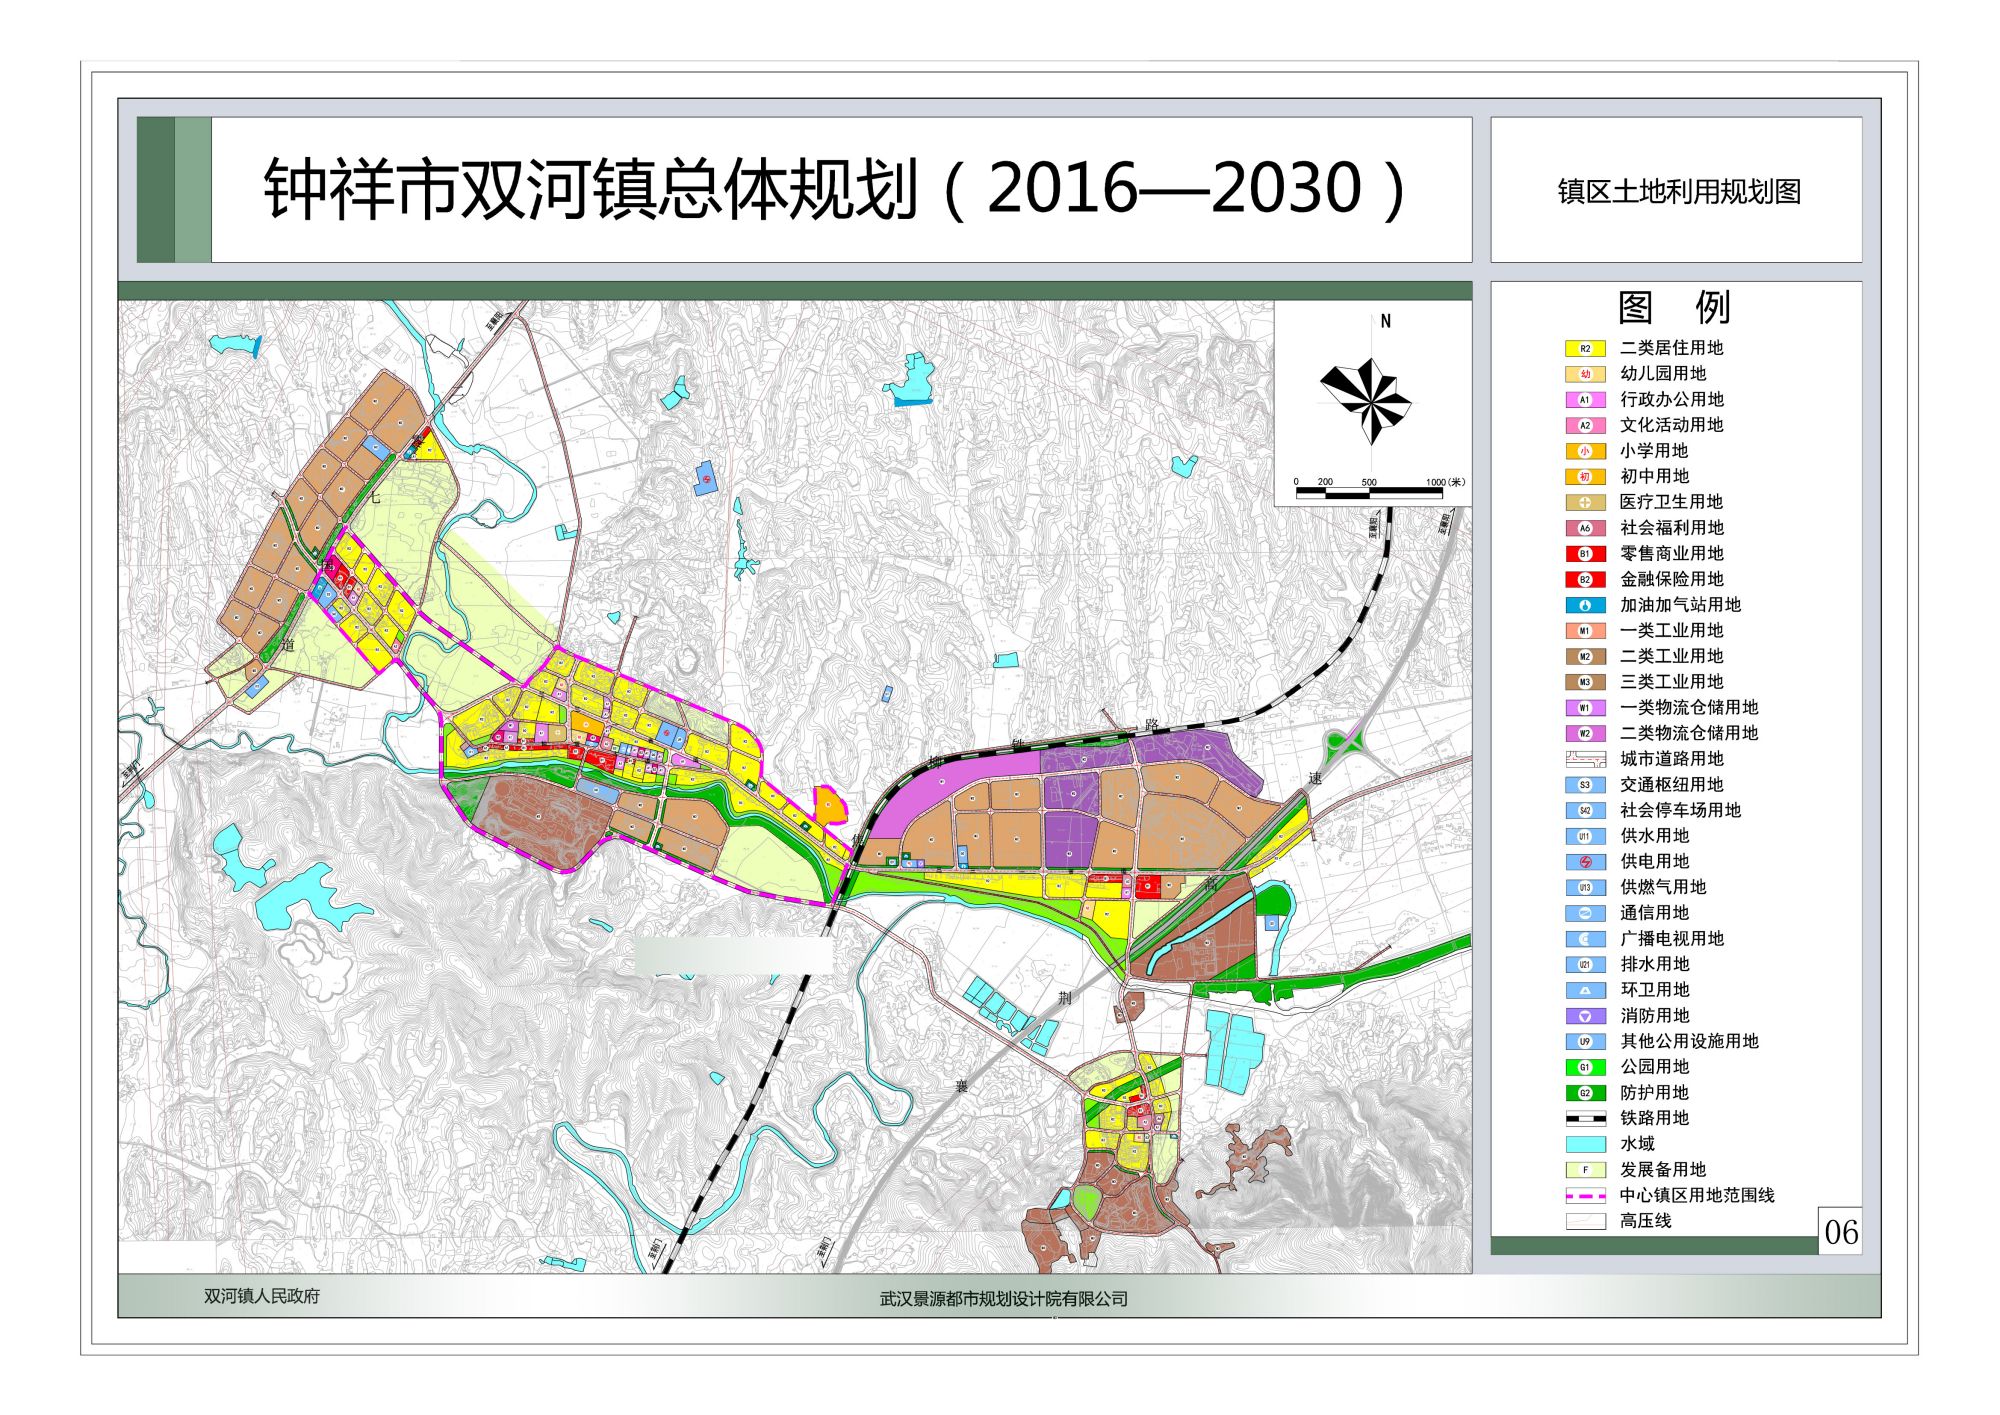Select the fire protection land legend icon

click(1585, 1016)
